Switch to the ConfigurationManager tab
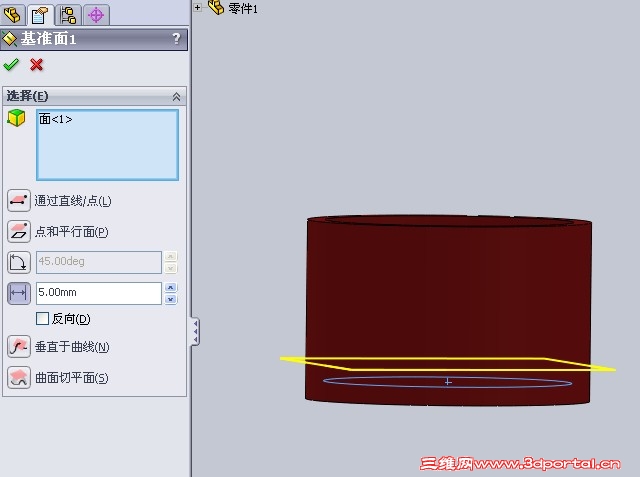This screenshot has width=640, height=477. point(68,15)
